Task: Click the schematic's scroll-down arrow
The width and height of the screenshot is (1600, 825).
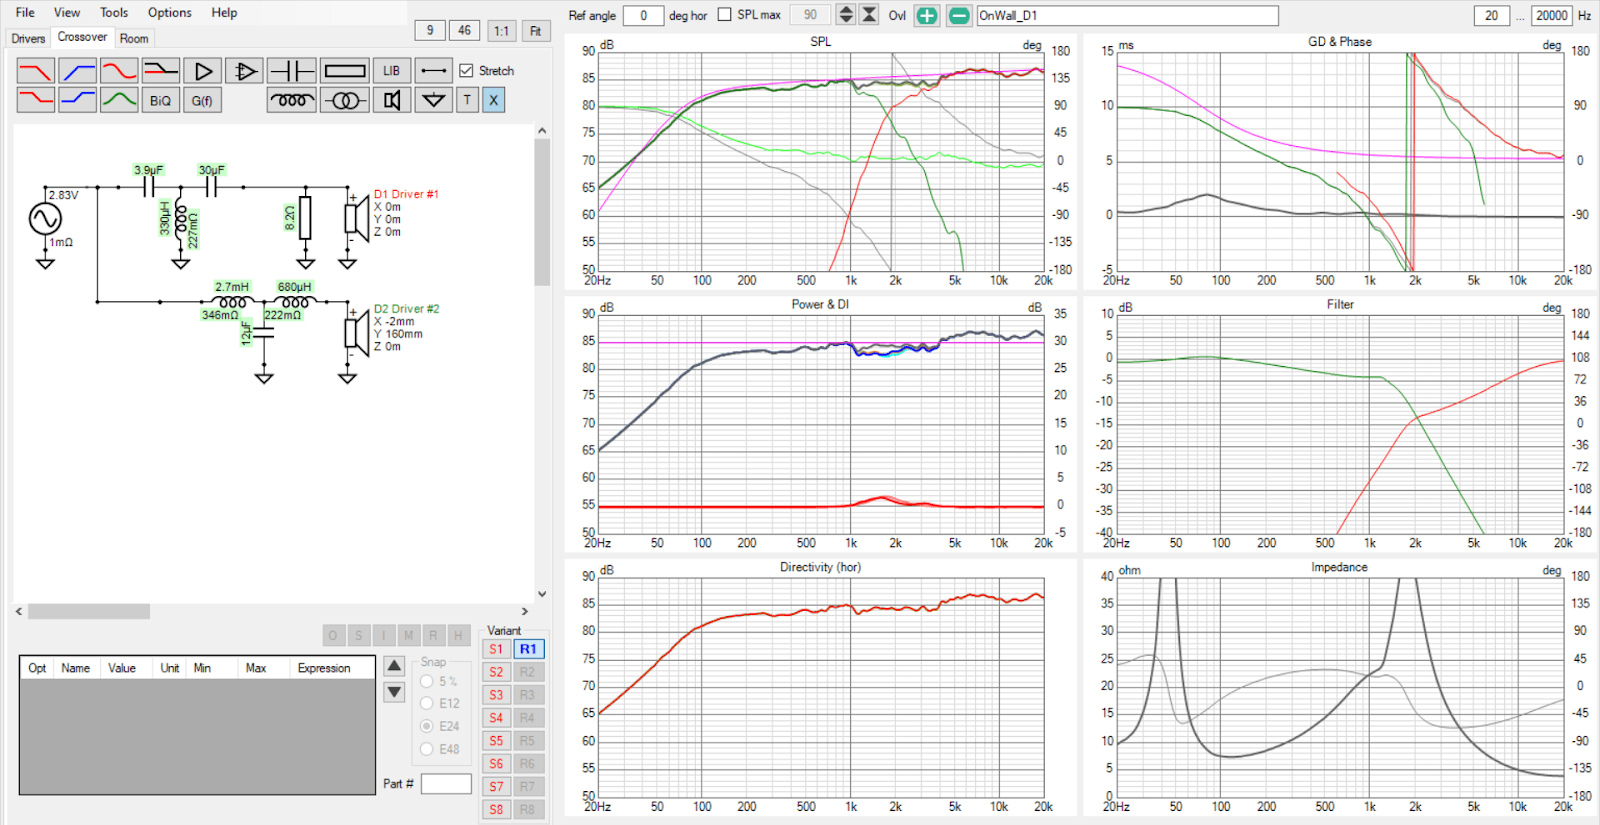Action: click(542, 593)
